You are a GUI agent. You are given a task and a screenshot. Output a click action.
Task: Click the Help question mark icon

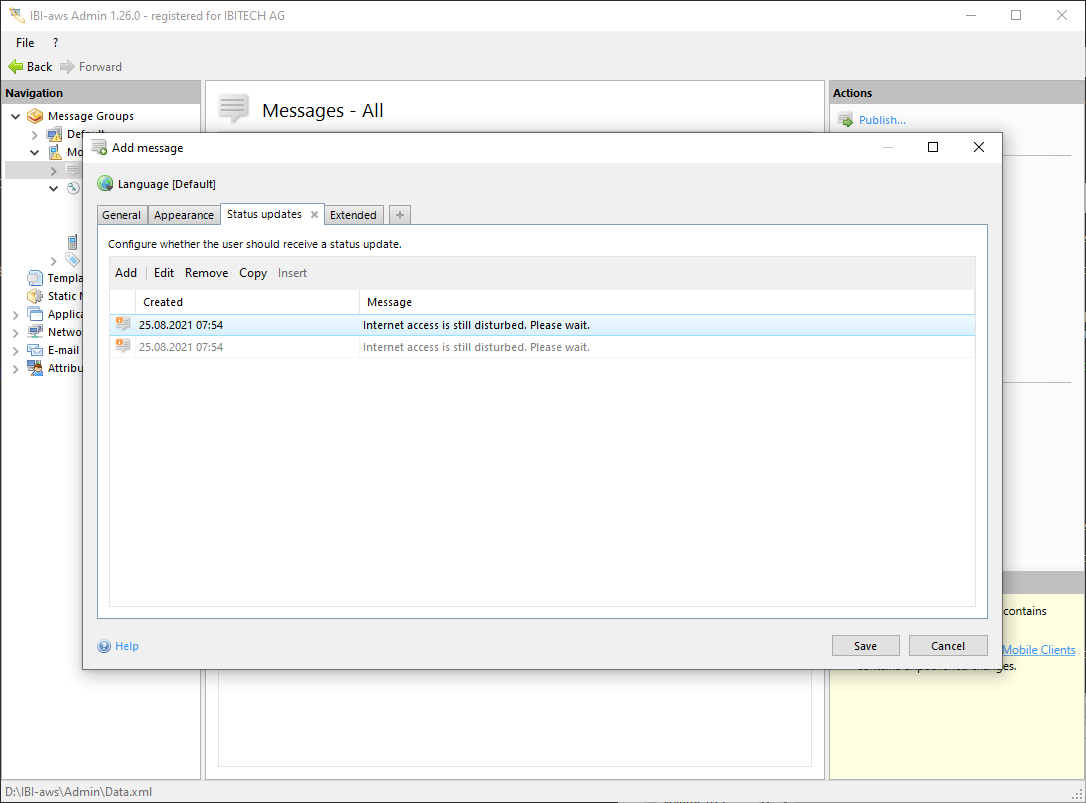coord(104,646)
